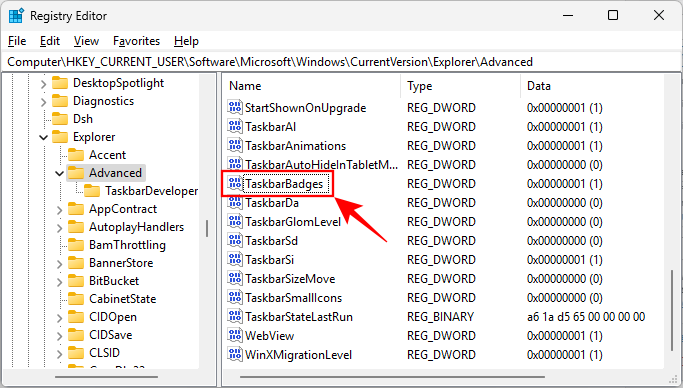Click the registry path address bar
This screenshot has width=683, height=388.
click(x=342, y=62)
